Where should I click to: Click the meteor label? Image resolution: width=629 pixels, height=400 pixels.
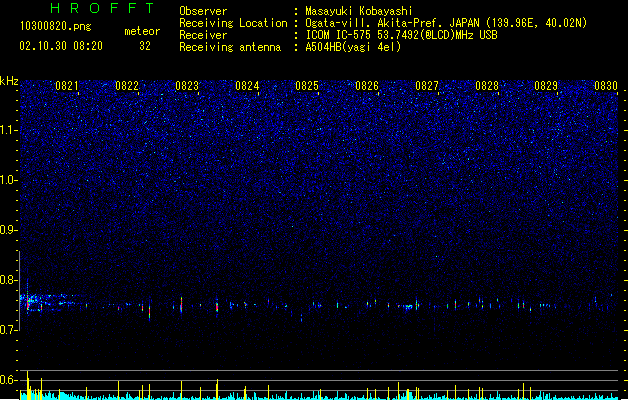[142, 31]
